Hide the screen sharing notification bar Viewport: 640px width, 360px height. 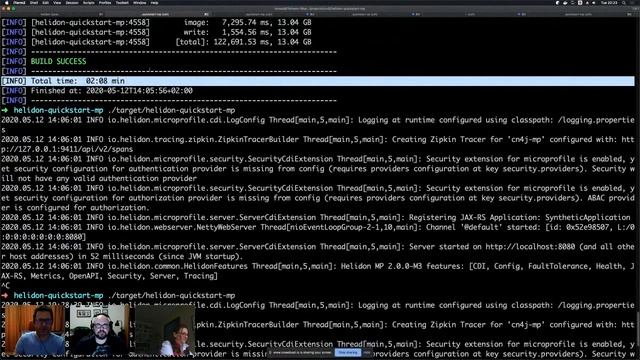367,352
